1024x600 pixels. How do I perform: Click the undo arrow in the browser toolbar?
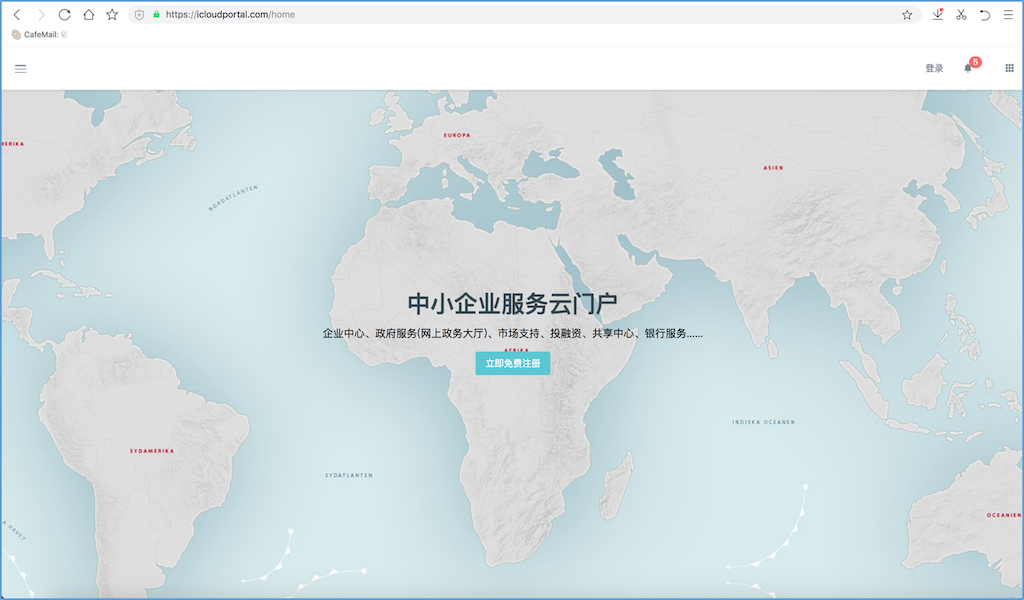tap(985, 14)
